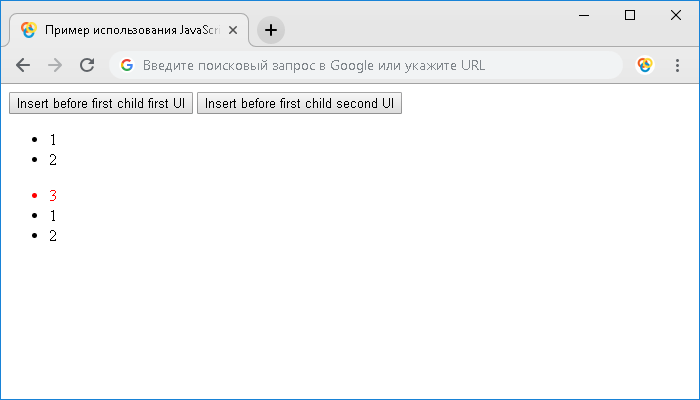Maximize the browser window

[630, 15]
